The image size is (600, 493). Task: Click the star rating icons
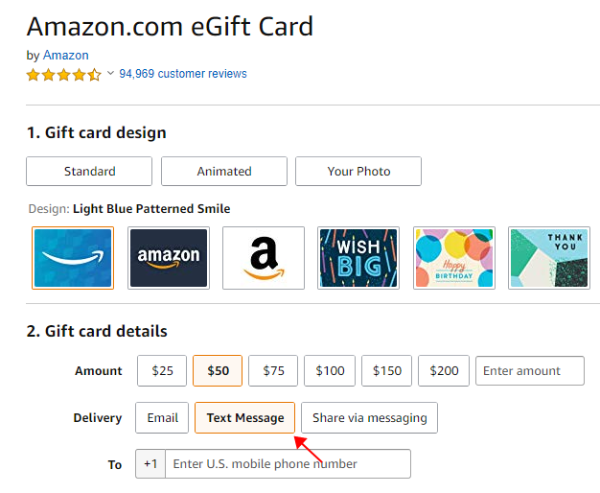click(63, 74)
